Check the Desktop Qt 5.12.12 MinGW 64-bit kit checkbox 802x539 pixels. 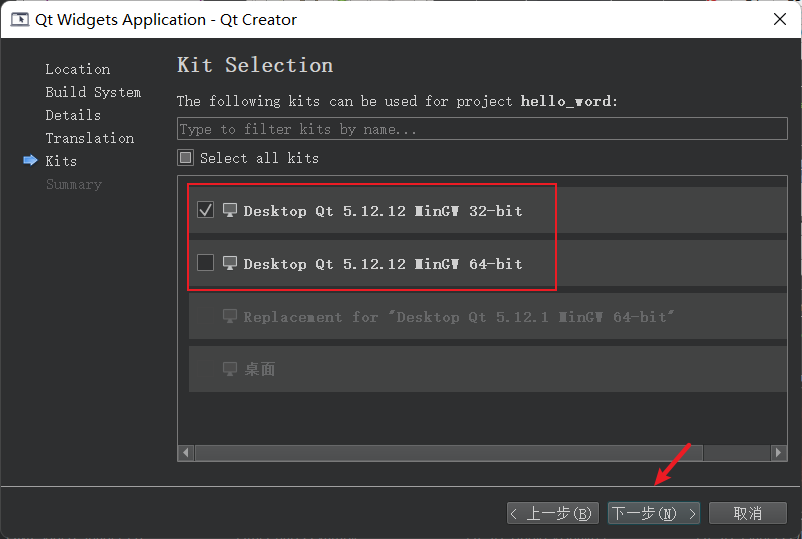coord(205,263)
